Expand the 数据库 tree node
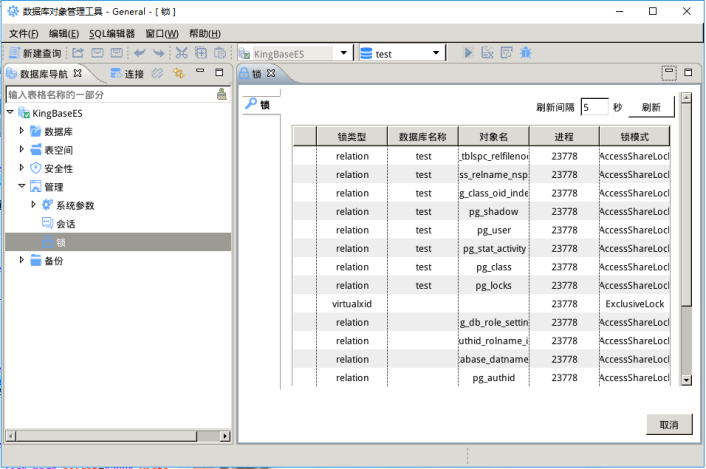Screen dimensions: 706x469 coord(21,131)
